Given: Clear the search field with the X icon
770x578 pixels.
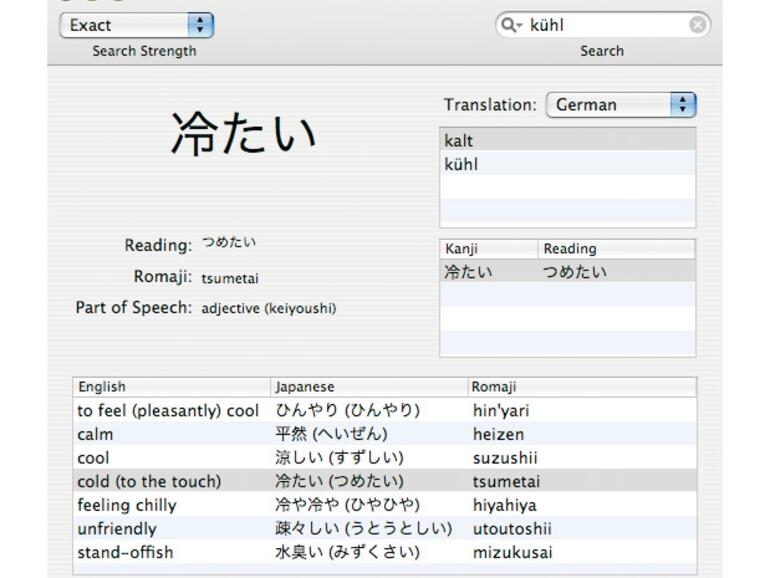Looking at the screenshot, I should click(697, 25).
